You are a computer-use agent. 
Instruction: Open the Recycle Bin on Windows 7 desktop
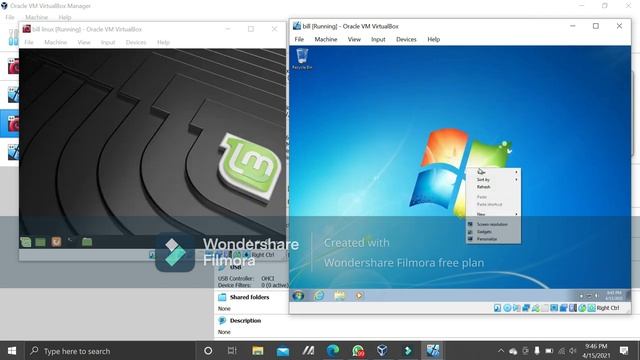[x=302, y=58]
